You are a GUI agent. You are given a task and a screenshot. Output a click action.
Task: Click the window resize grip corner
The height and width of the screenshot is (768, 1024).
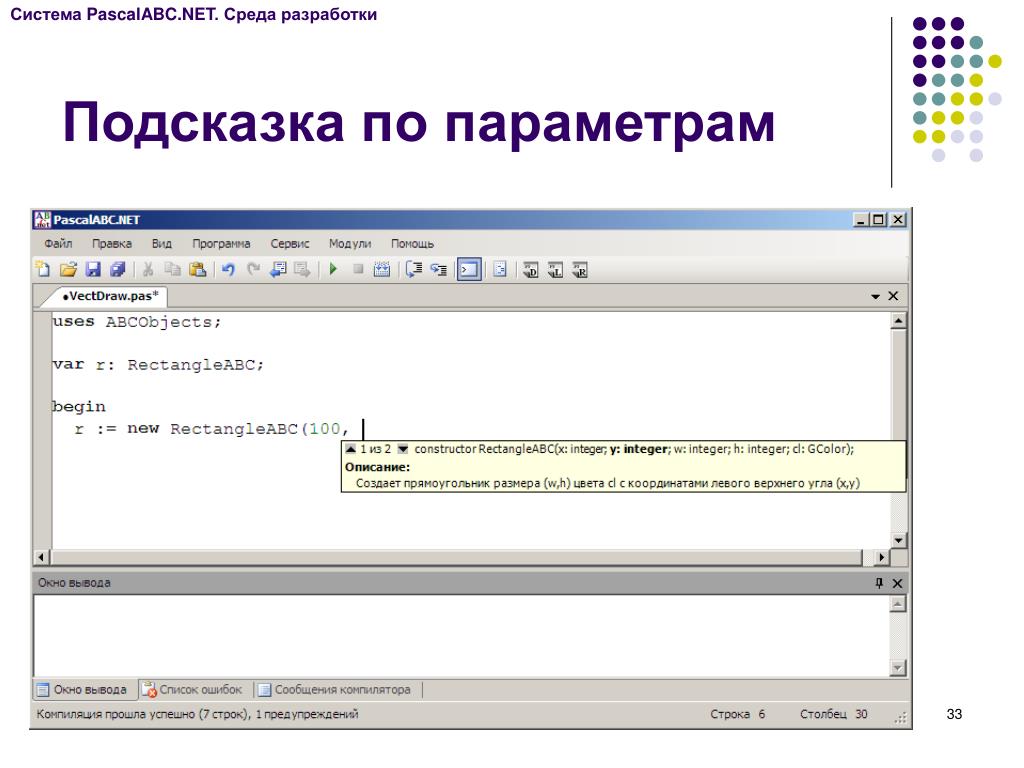[901, 718]
